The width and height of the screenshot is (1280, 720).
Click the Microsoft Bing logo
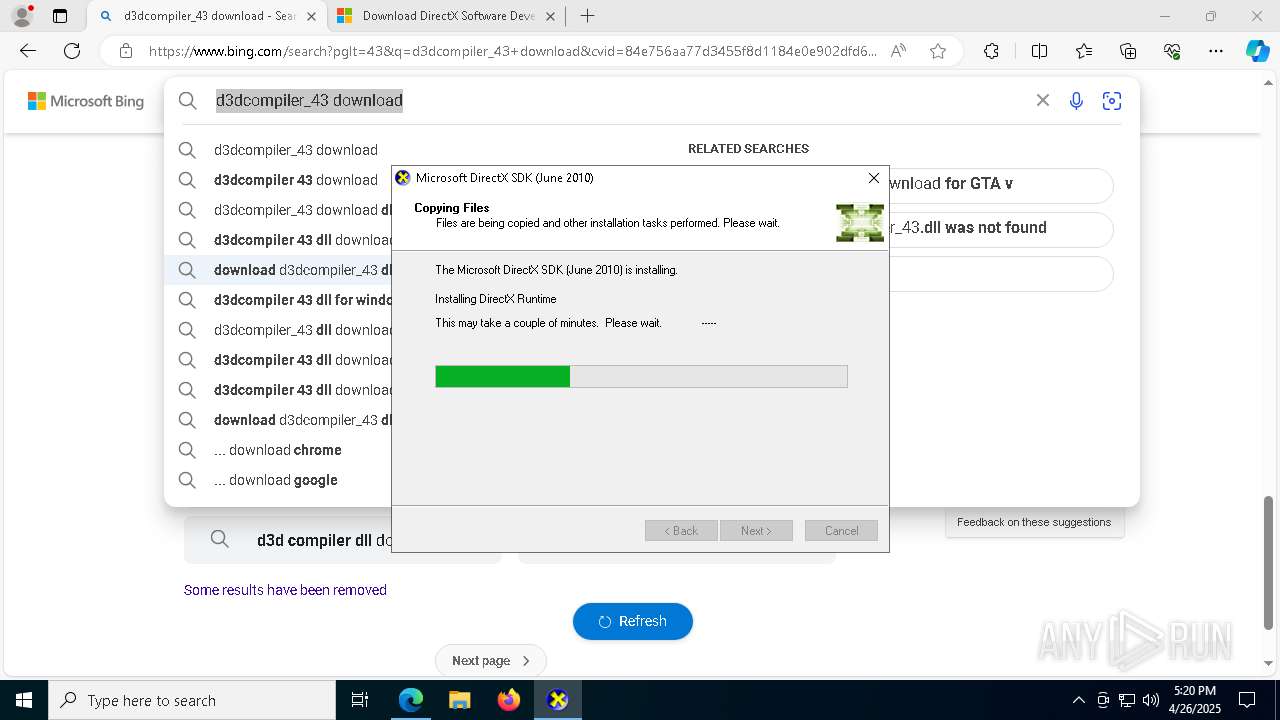click(x=86, y=101)
